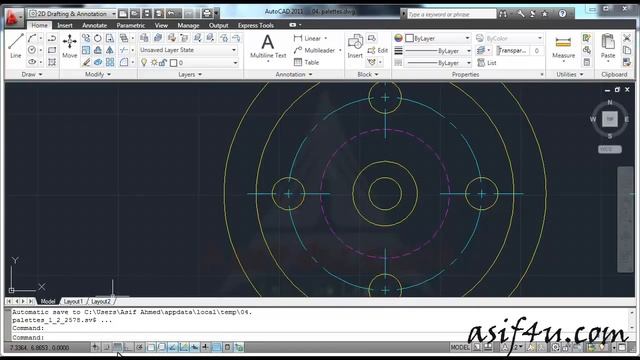Click the keyword search input field

451,14
